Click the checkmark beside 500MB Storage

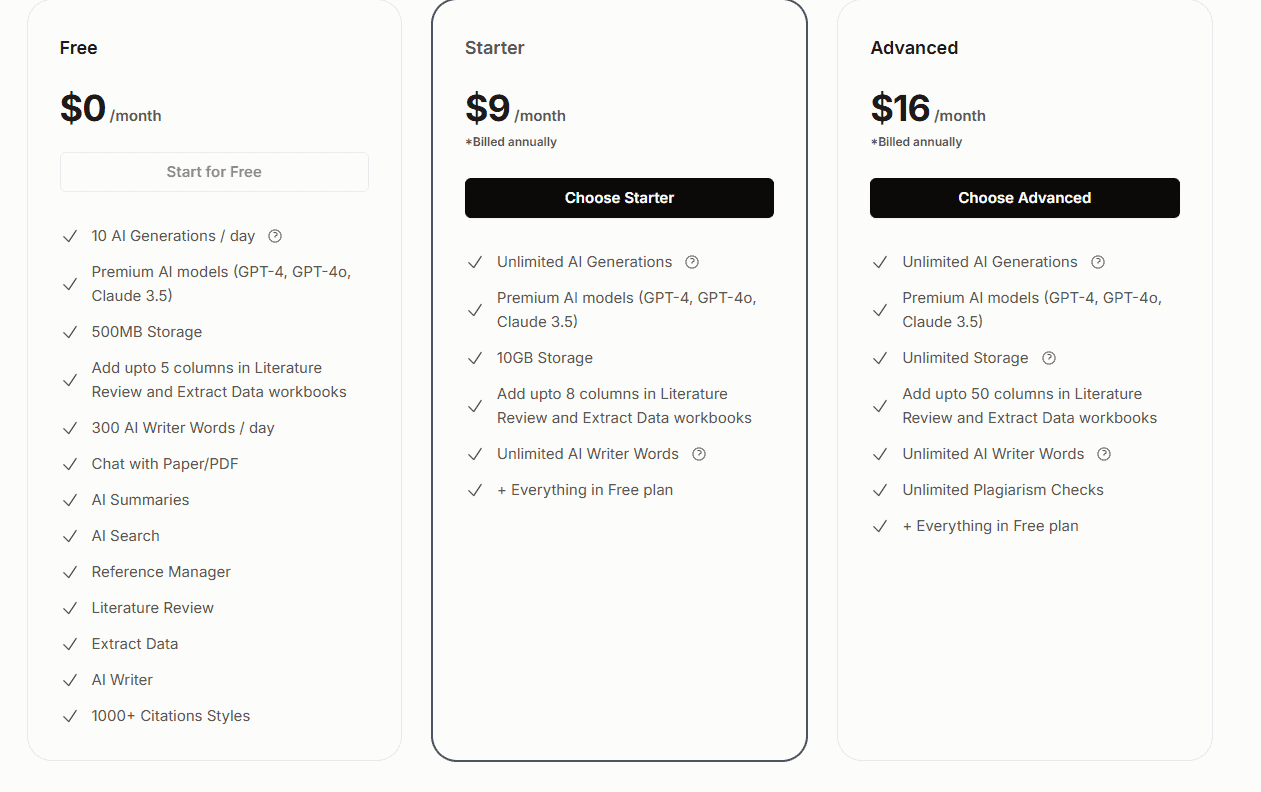(x=70, y=331)
